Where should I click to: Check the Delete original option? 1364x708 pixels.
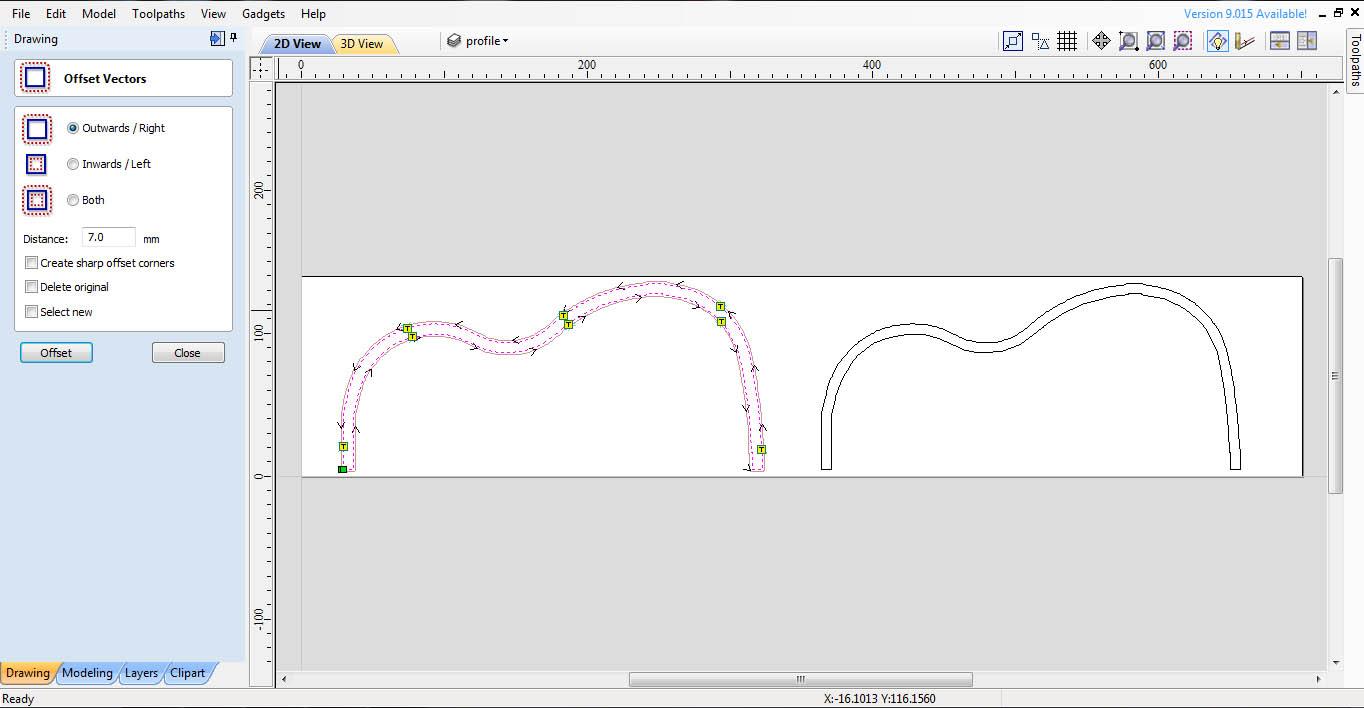tap(32, 287)
